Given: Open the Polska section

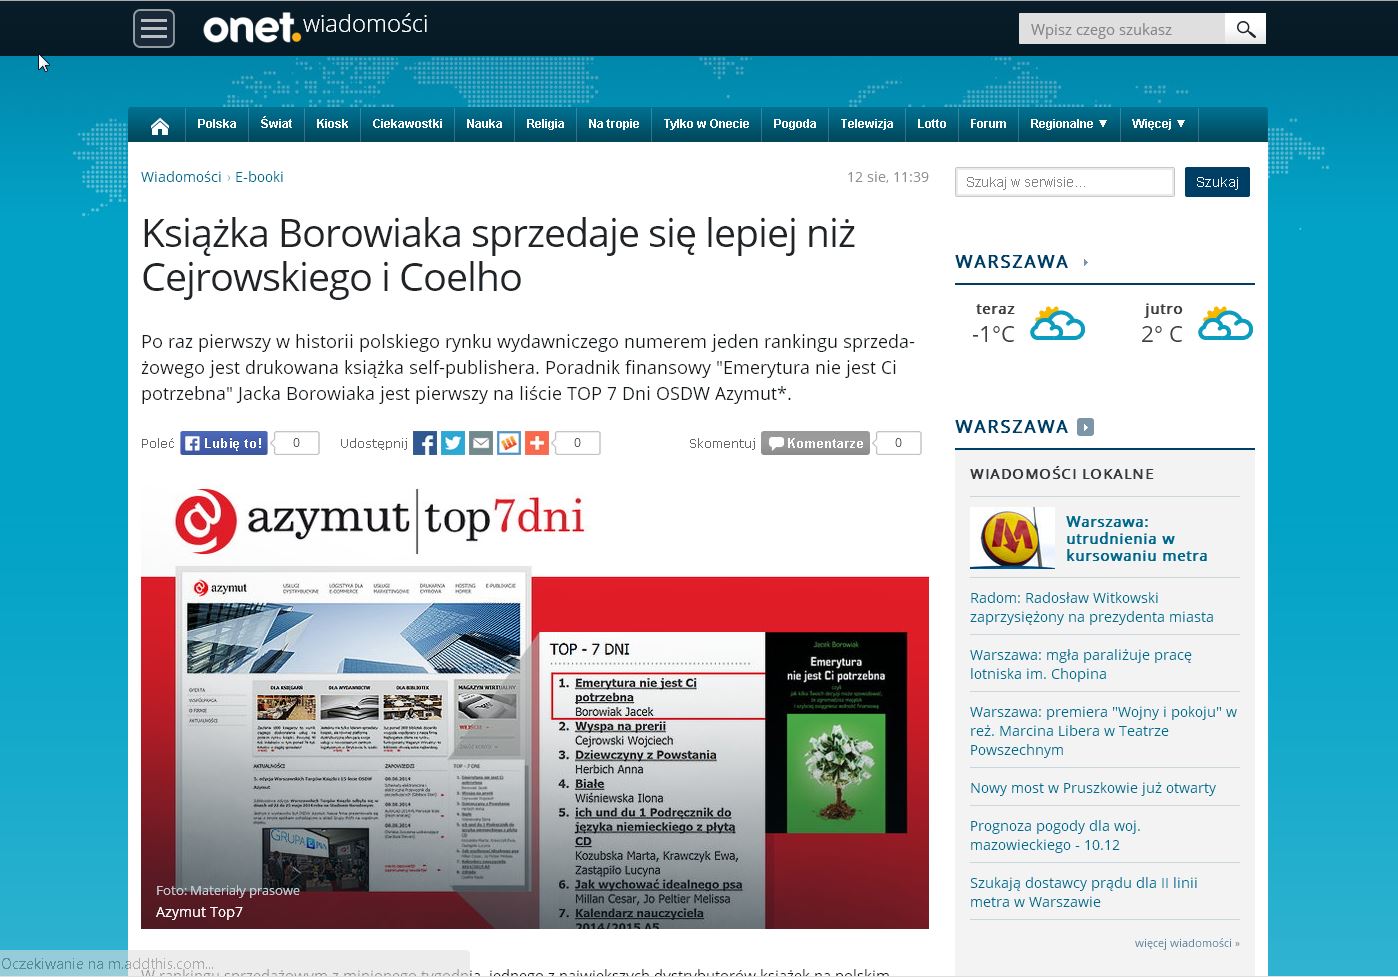Looking at the screenshot, I should pyautogui.click(x=217, y=124).
